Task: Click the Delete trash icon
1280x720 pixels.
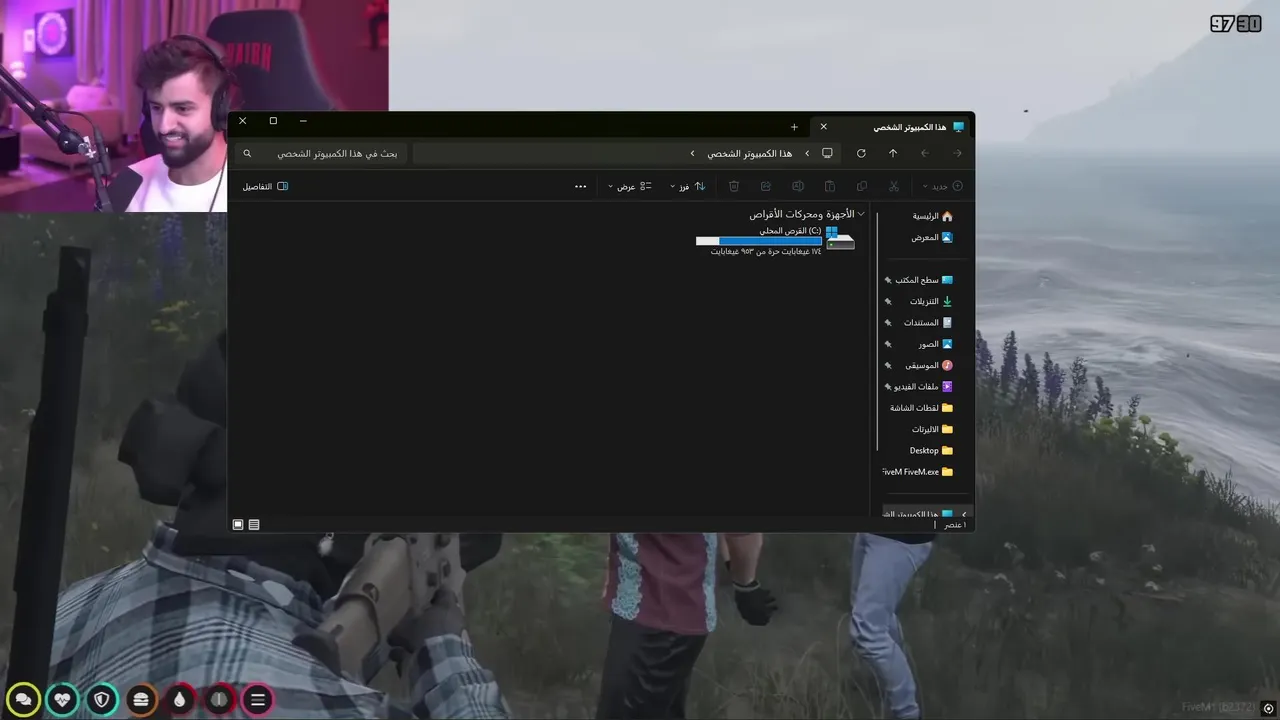Action: 734,186
